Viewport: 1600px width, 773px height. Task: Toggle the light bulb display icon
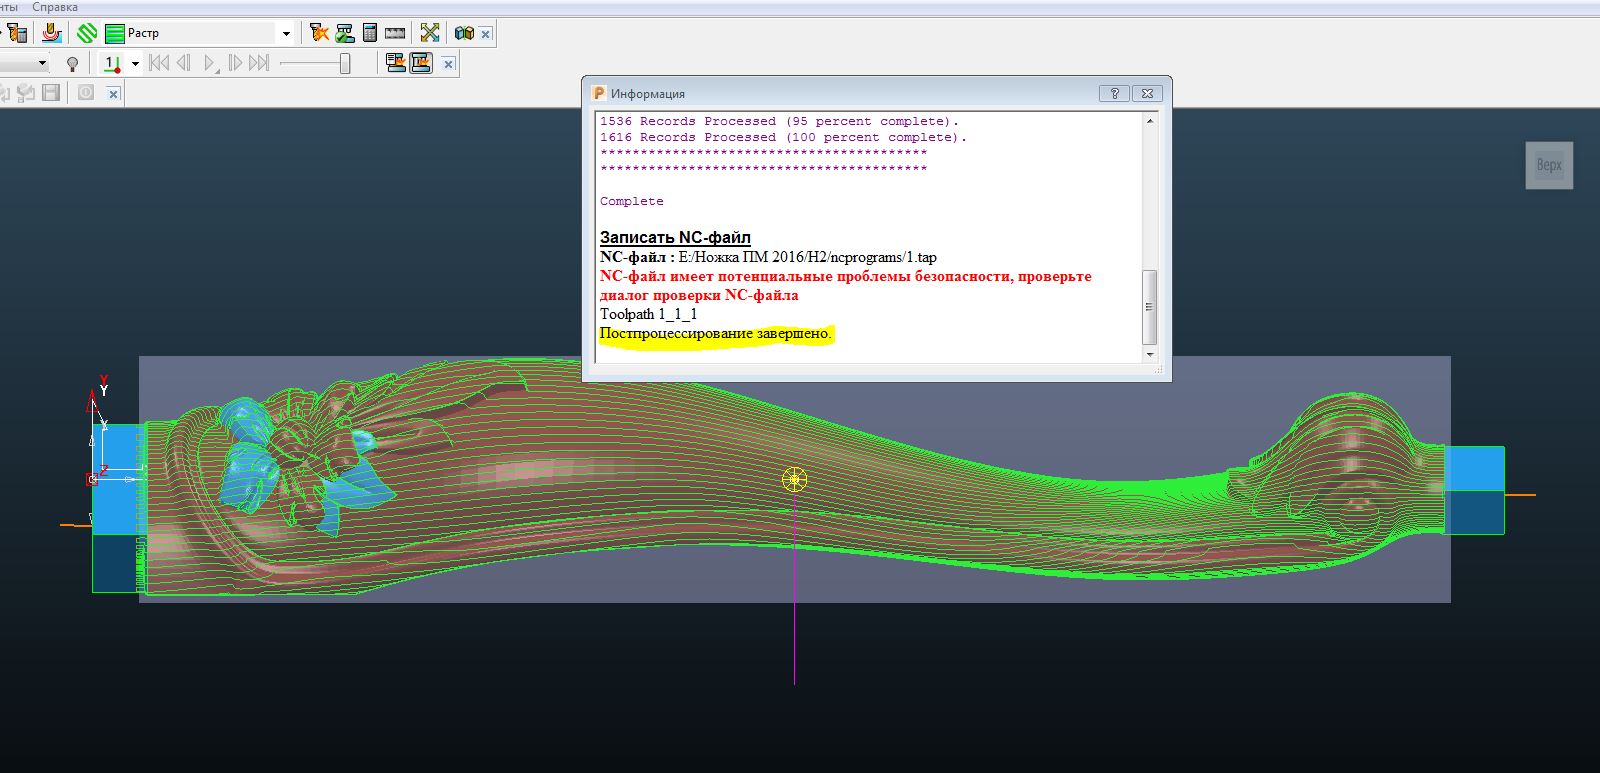[72, 64]
